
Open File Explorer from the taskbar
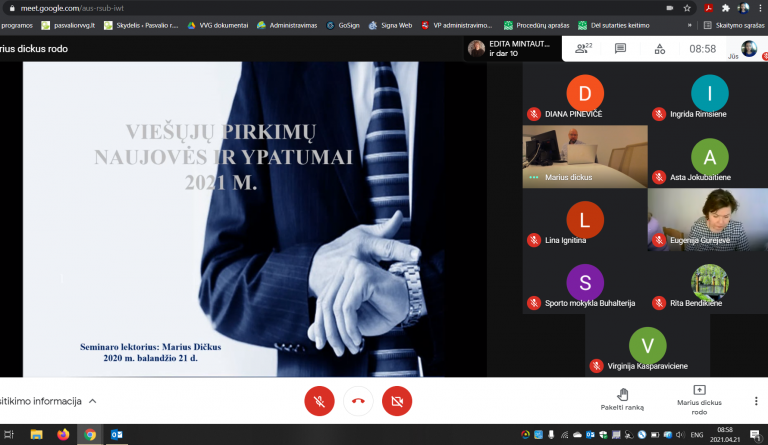point(36,434)
